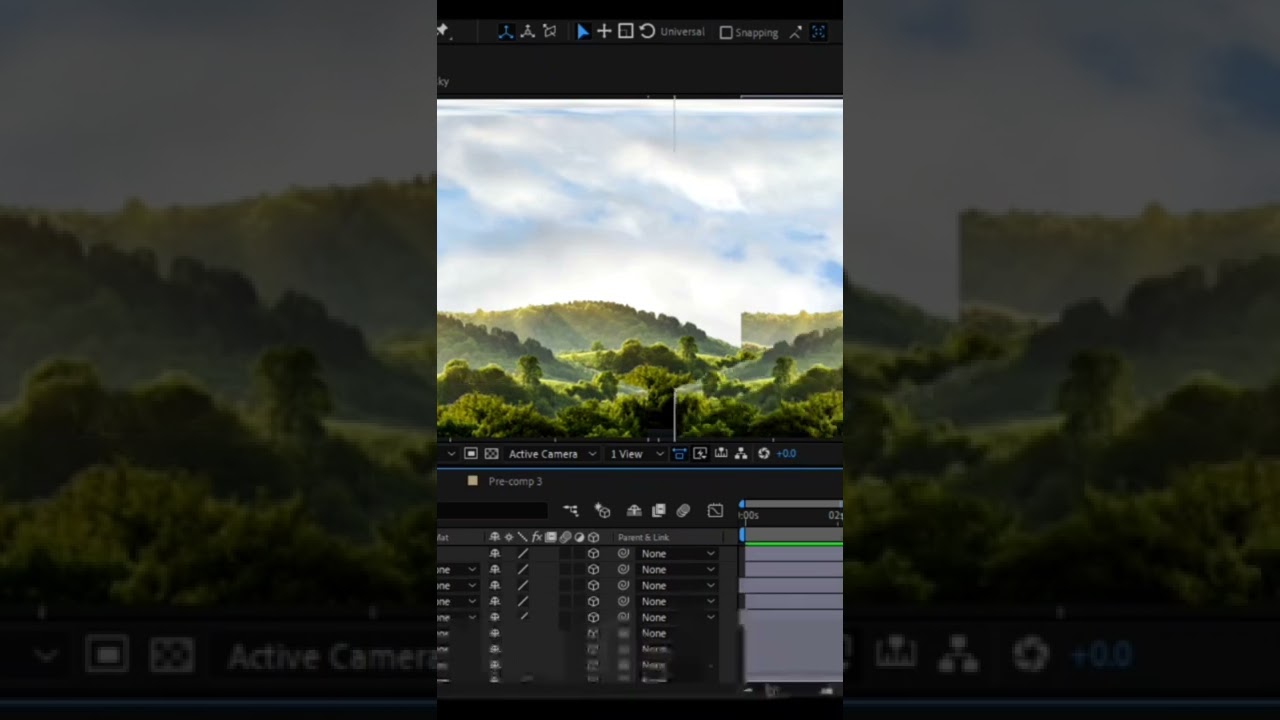Viewport: 1280px width, 720px height.
Task: Click the fx Effects column header icon
Action: click(x=537, y=538)
